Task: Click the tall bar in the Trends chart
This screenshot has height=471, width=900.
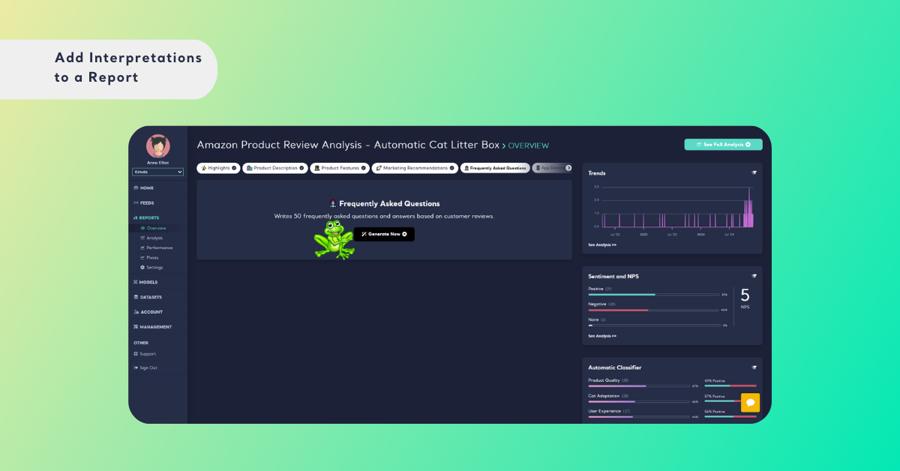Action: 748,207
